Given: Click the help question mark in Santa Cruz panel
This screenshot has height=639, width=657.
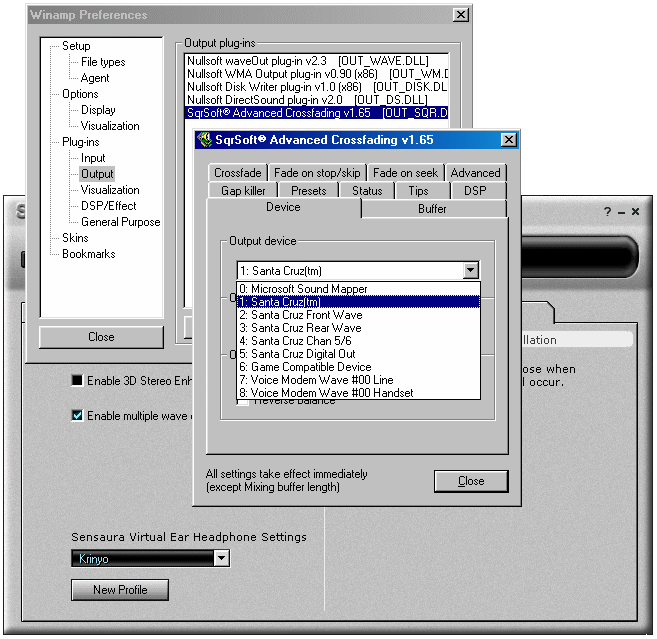Looking at the screenshot, I should coord(608,212).
